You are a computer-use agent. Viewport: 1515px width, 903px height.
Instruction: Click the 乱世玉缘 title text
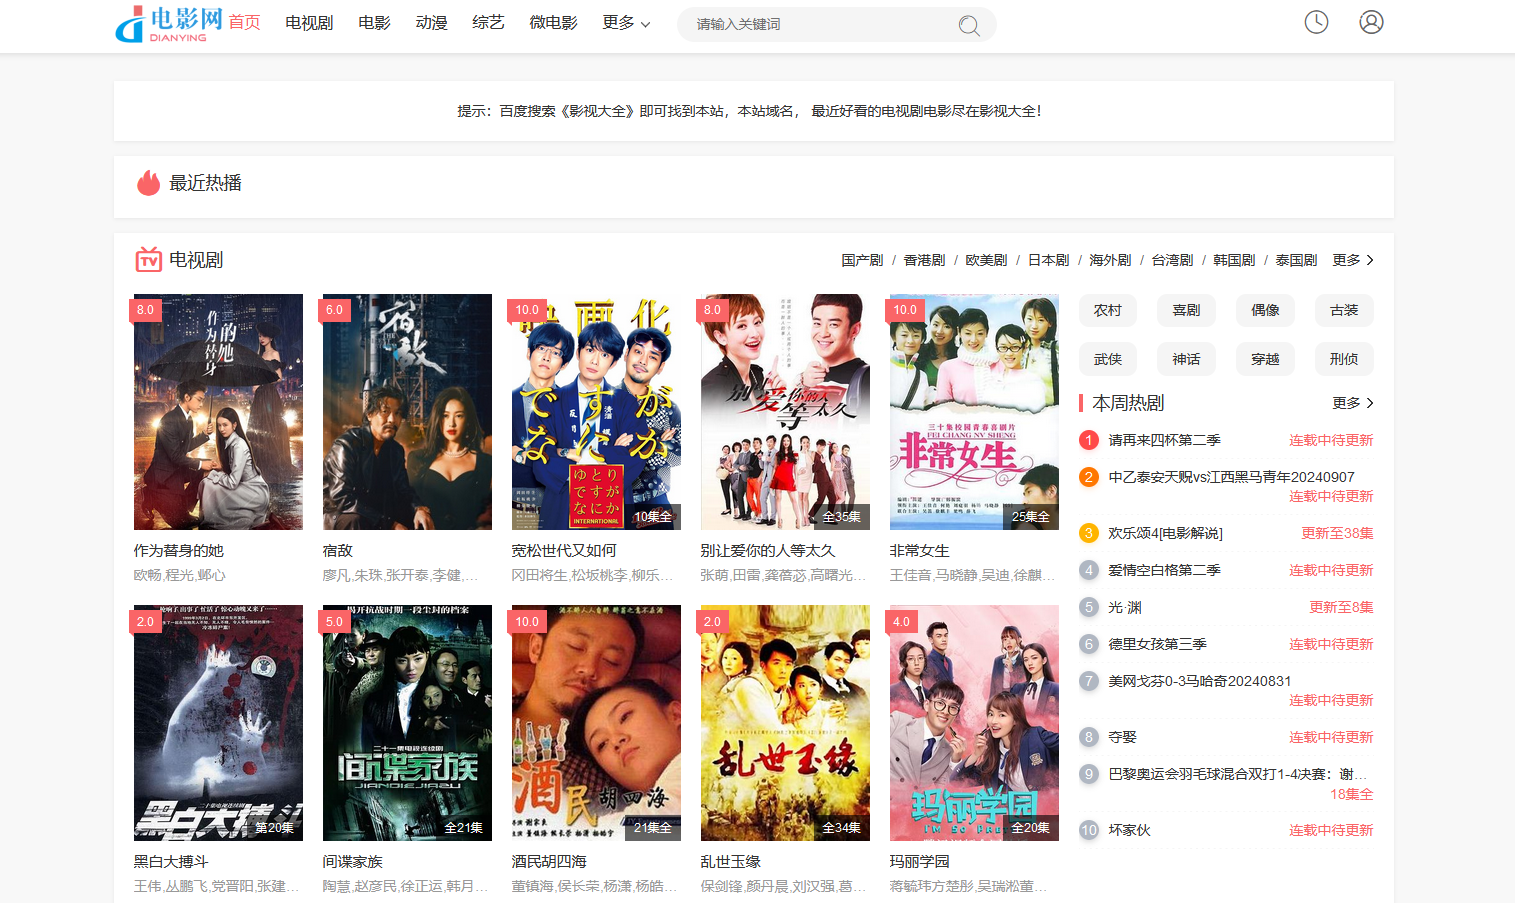(731, 862)
